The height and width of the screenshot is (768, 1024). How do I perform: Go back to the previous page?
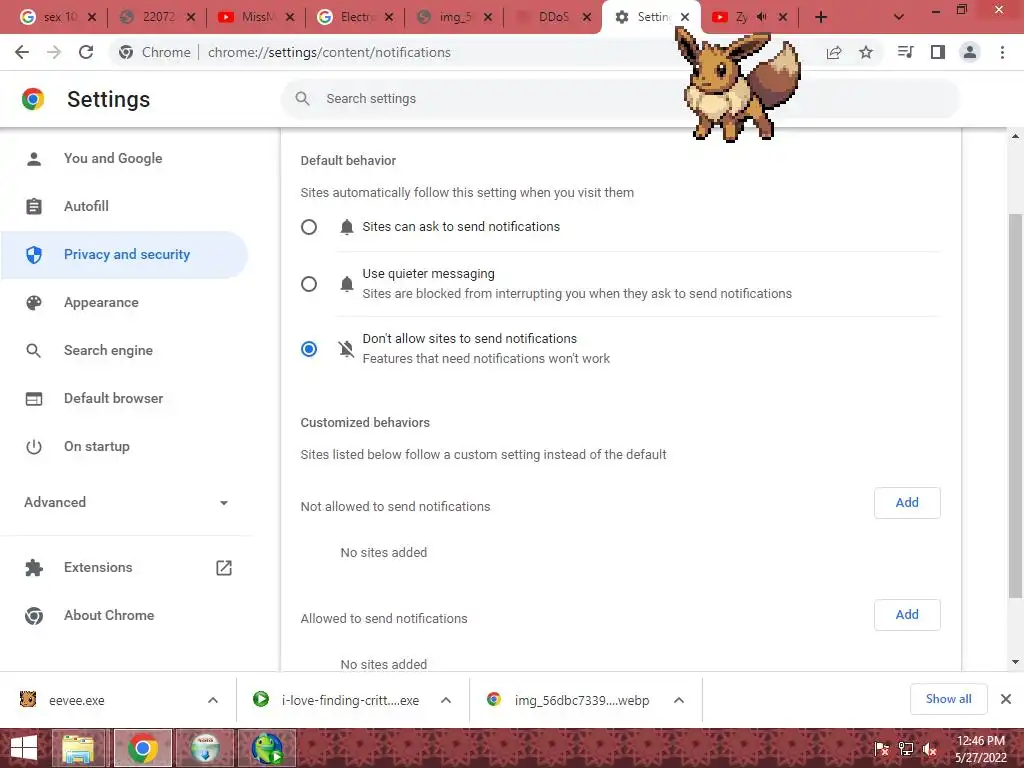(x=22, y=52)
